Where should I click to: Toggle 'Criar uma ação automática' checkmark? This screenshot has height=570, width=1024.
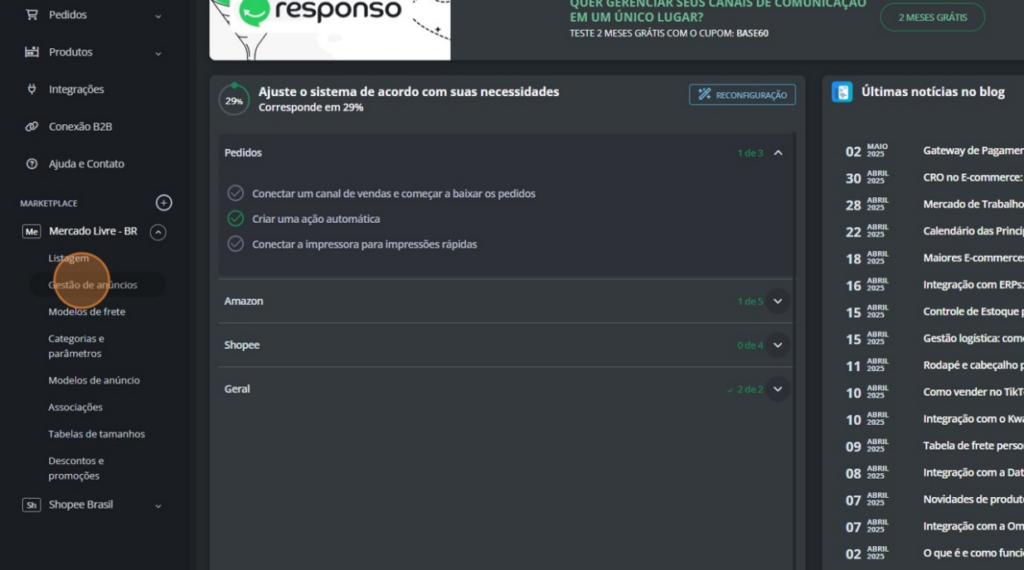(x=236, y=218)
